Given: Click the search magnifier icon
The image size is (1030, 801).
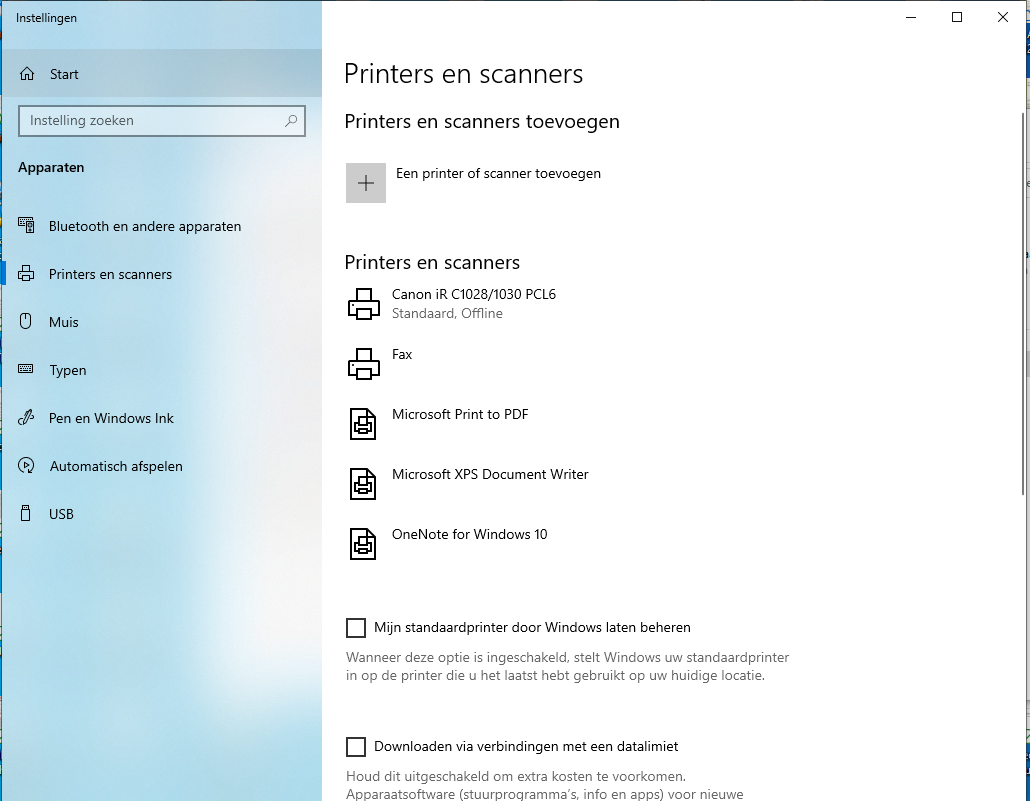Looking at the screenshot, I should coord(291,120).
